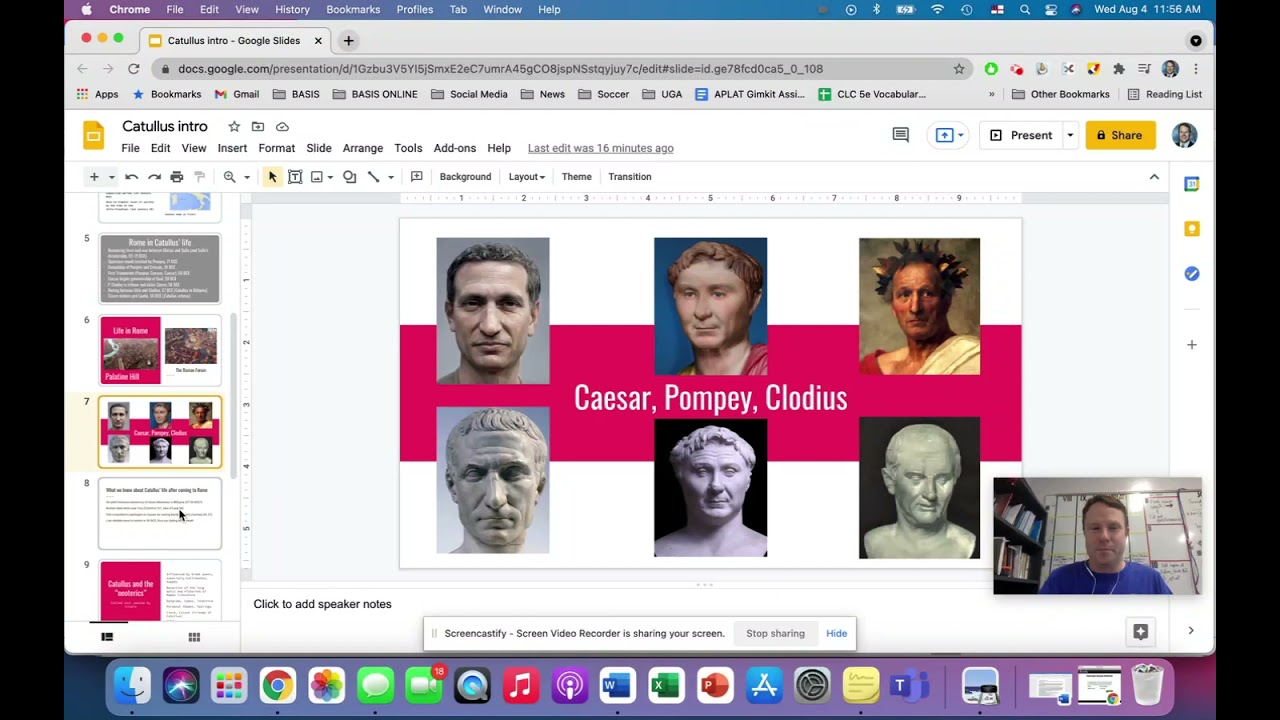Open the Reading List in bookmarks bar

click(x=1165, y=94)
